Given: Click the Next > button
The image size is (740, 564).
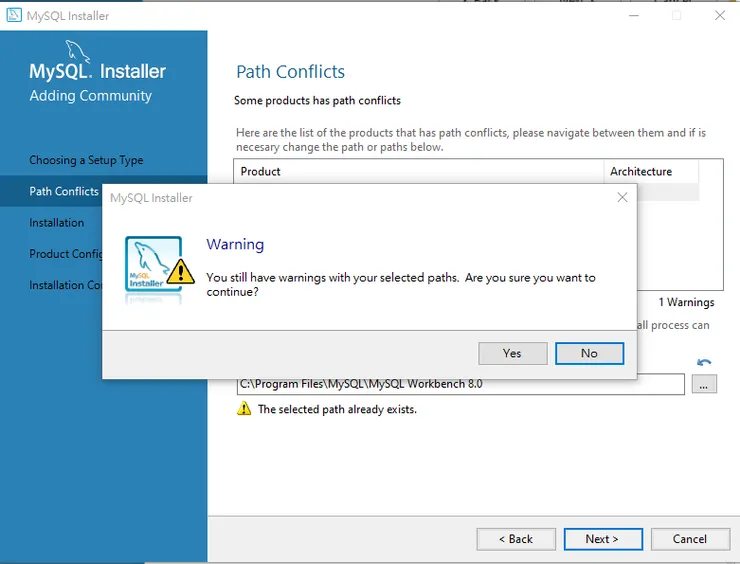Looking at the screenshot, I should pyautogui.click(x=603, y=539).
